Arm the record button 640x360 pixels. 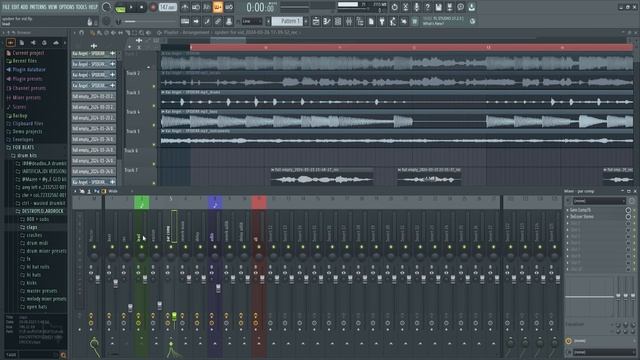coord(153,7)
